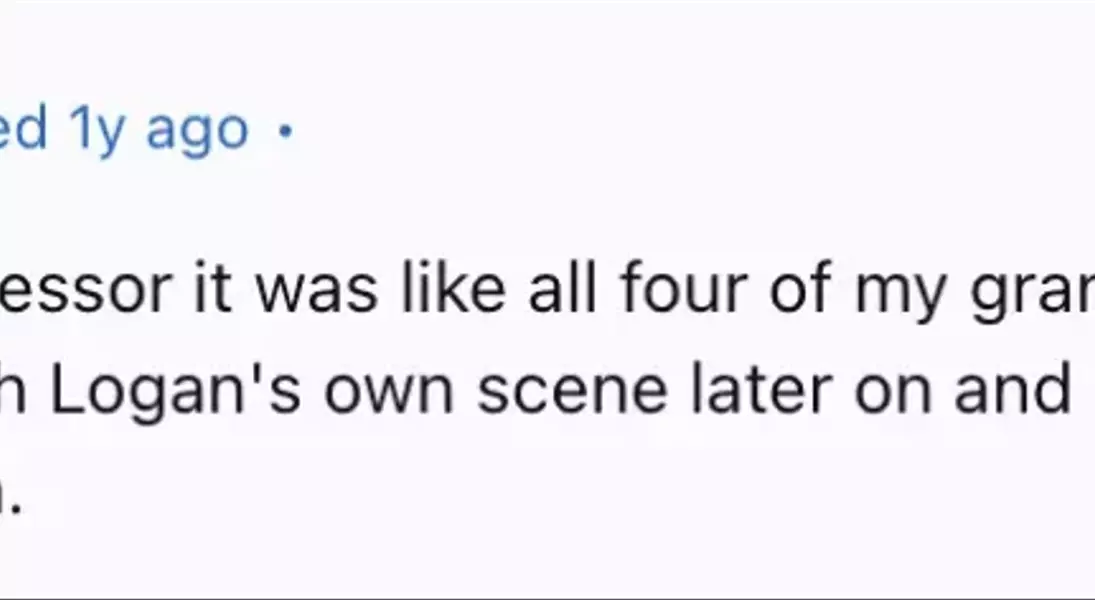Click the word "like" in first comment line
Image resolution: width=1095 pixels, height=600 pixels.
453,287
